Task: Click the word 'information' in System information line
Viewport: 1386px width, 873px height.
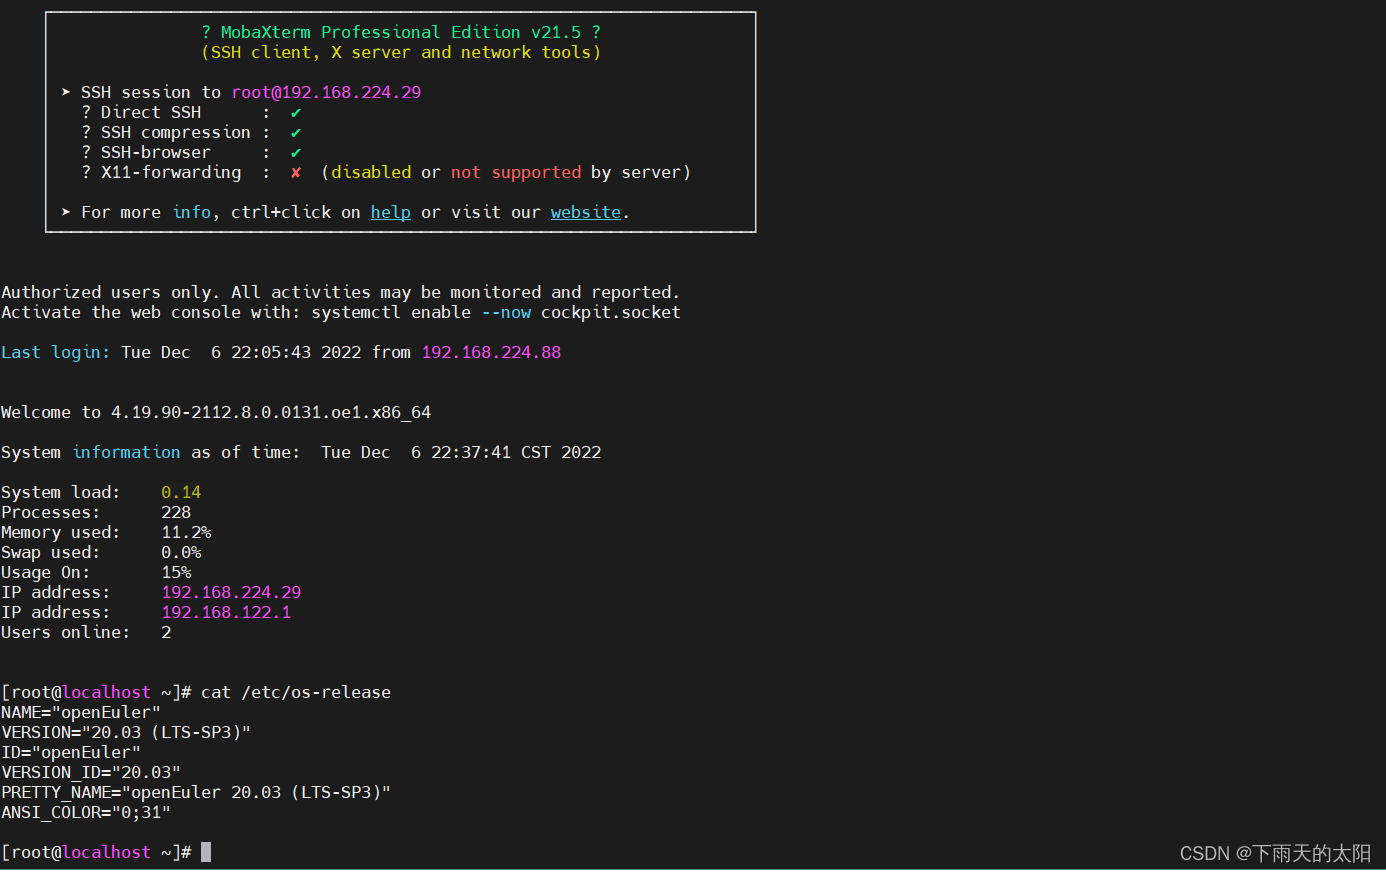Action: pos(126,452)
